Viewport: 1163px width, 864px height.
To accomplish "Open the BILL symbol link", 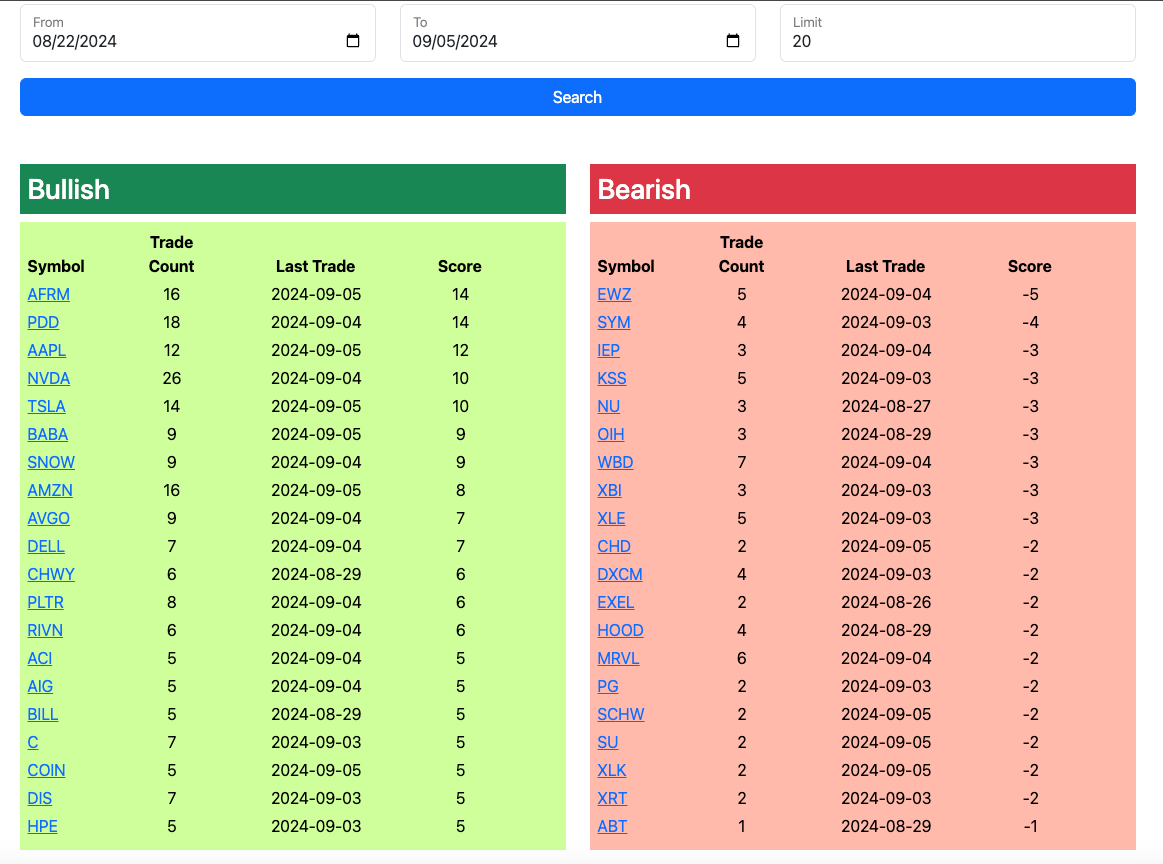I will [42, 714].
